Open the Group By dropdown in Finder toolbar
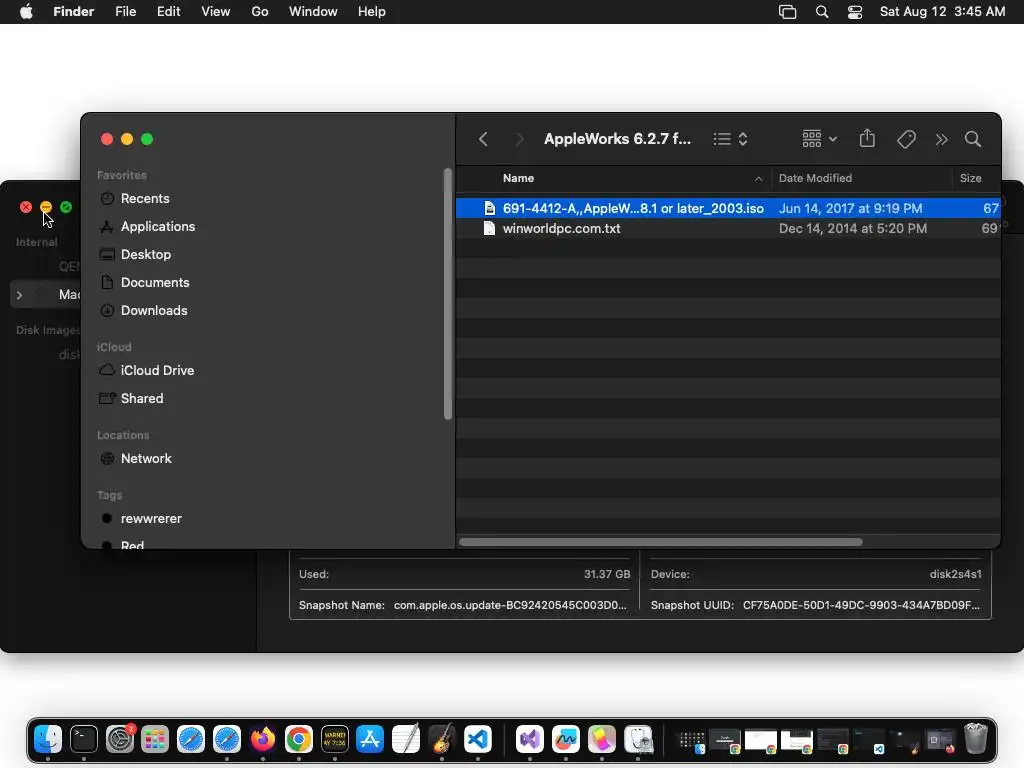The image size is (1024, 768). (820, 139)
